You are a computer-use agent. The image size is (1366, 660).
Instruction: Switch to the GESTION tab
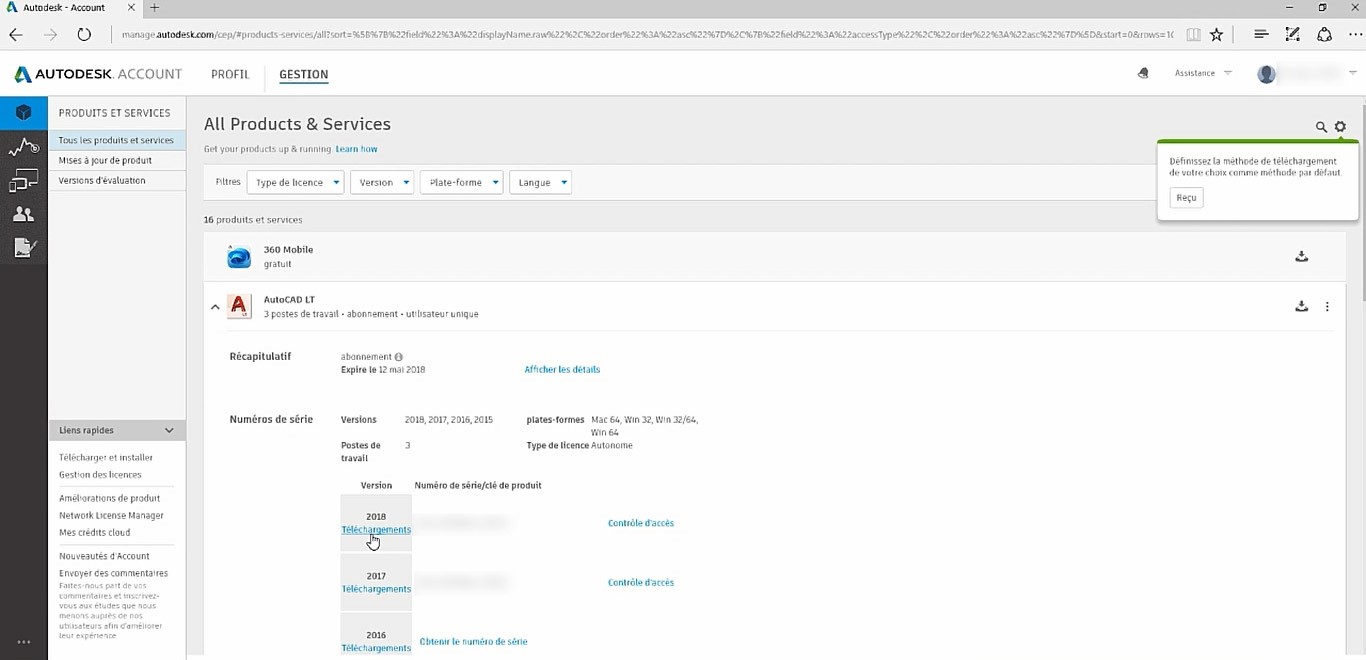point(303,74)
